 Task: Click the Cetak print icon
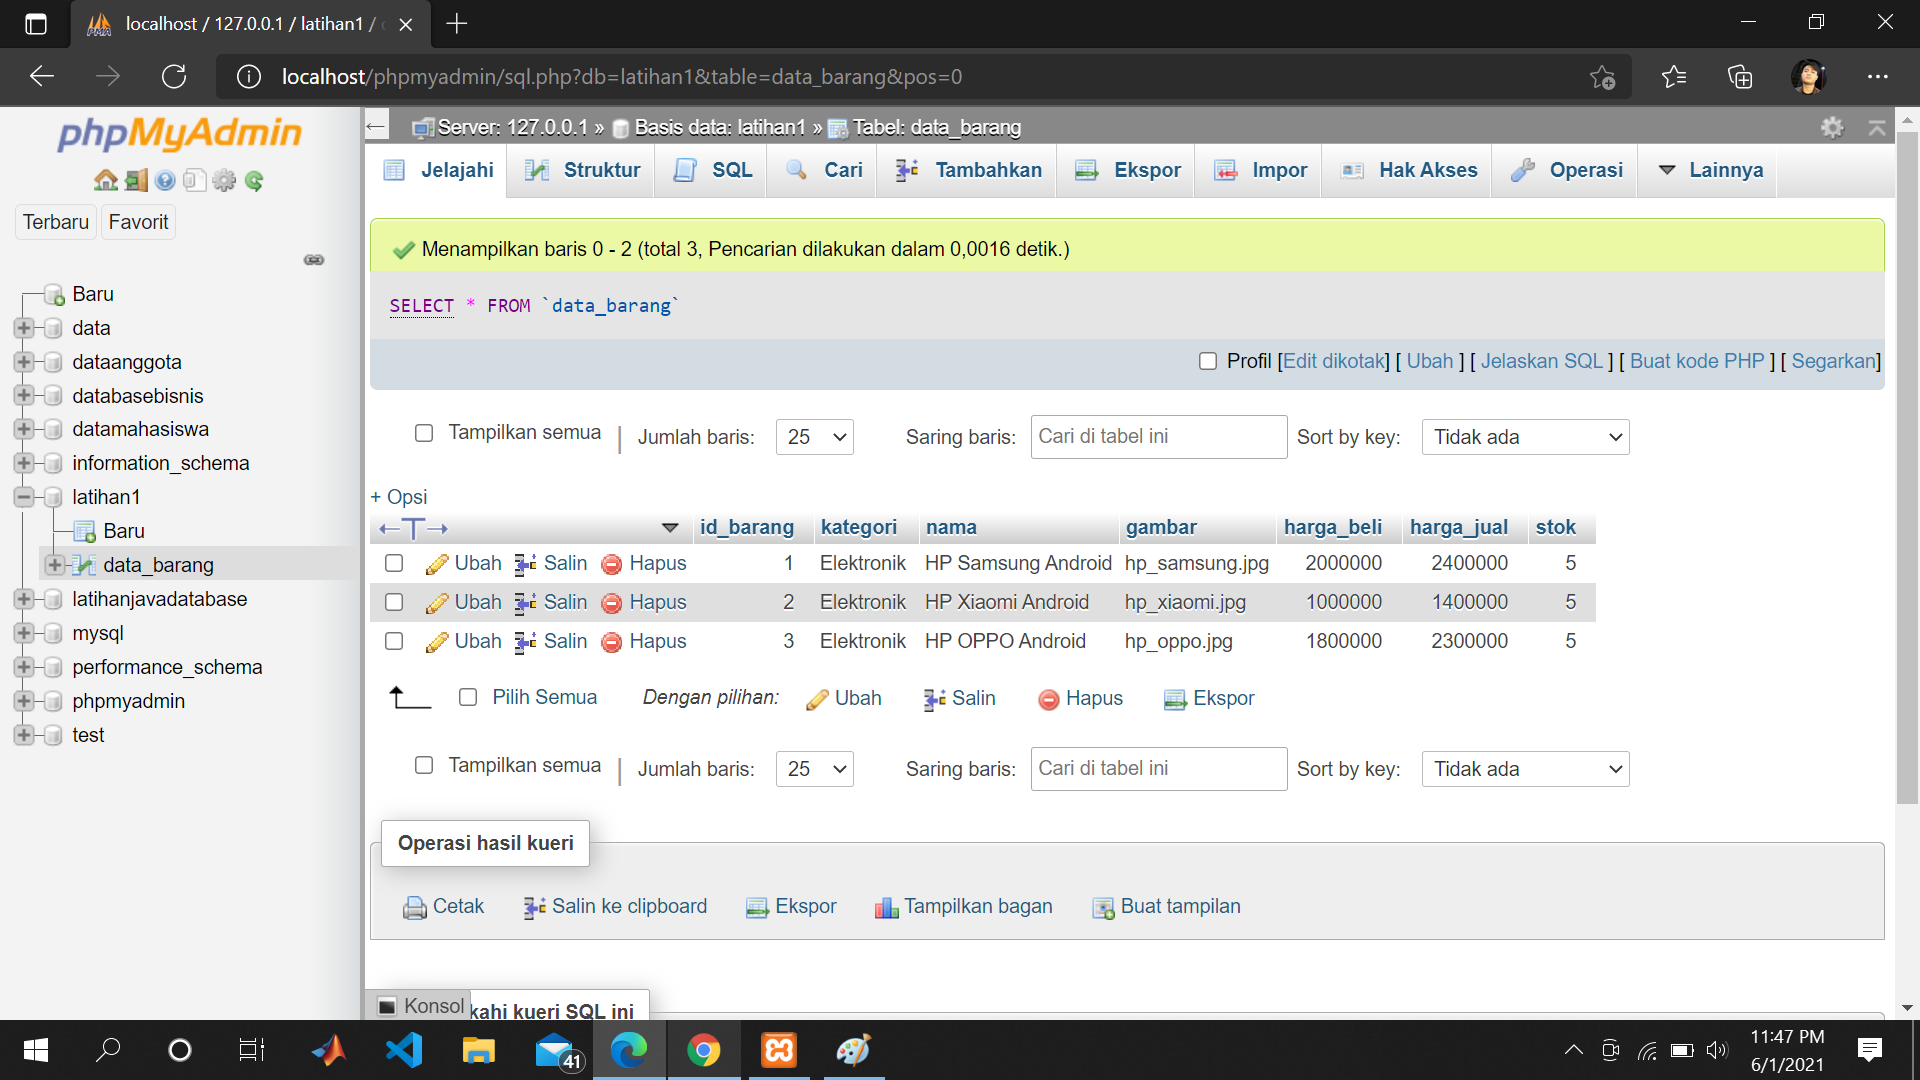(444, 906)
